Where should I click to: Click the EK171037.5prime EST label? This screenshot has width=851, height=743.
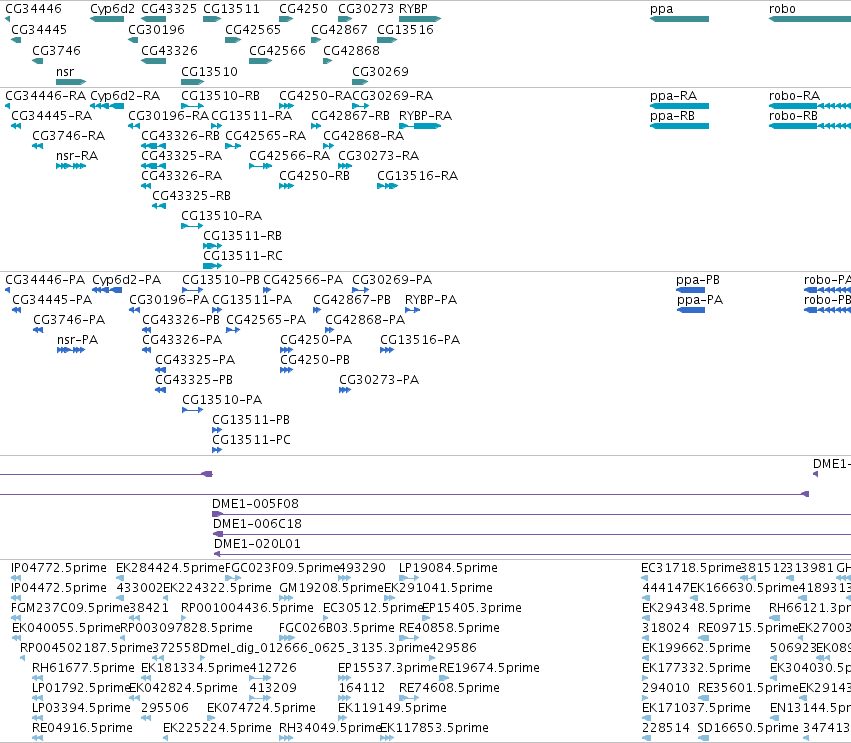pos(696,708)
